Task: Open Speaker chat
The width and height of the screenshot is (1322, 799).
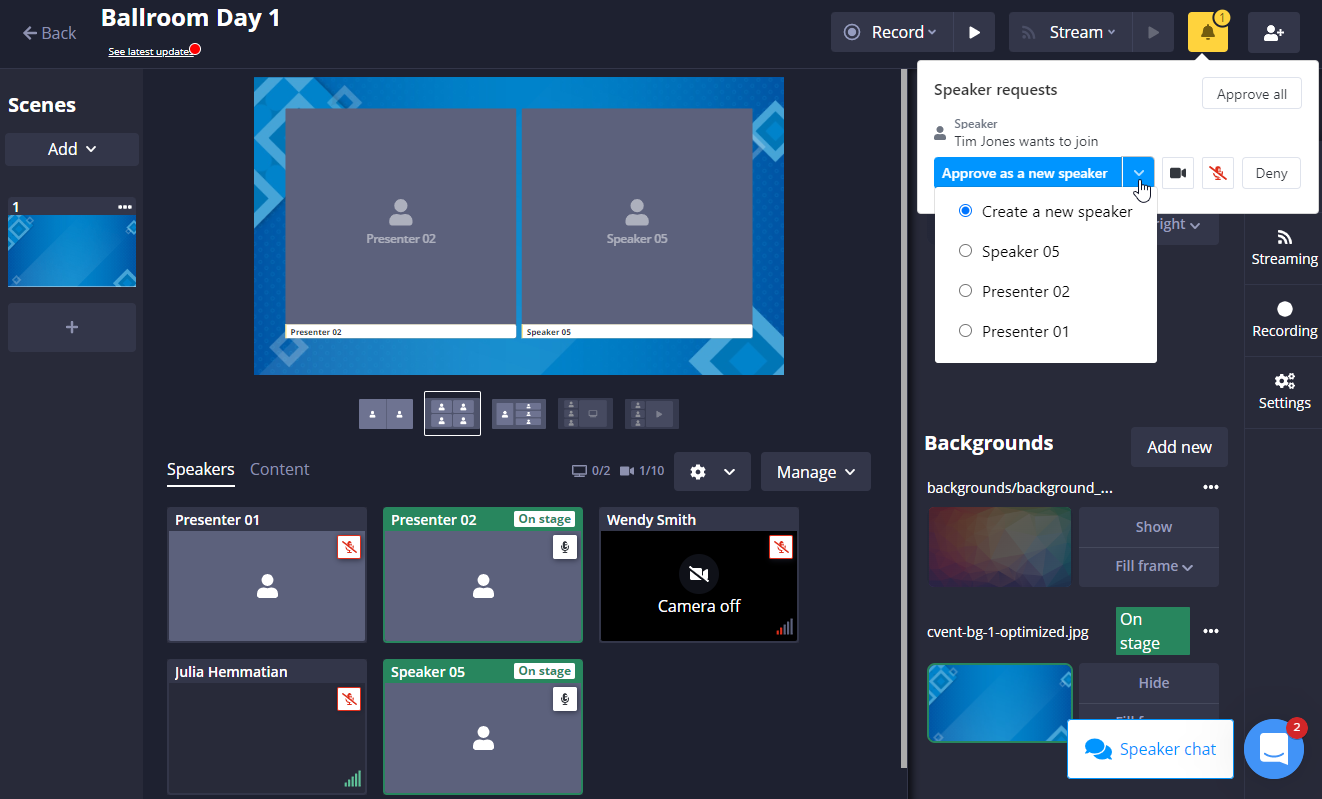Action: pos(1150,749)
